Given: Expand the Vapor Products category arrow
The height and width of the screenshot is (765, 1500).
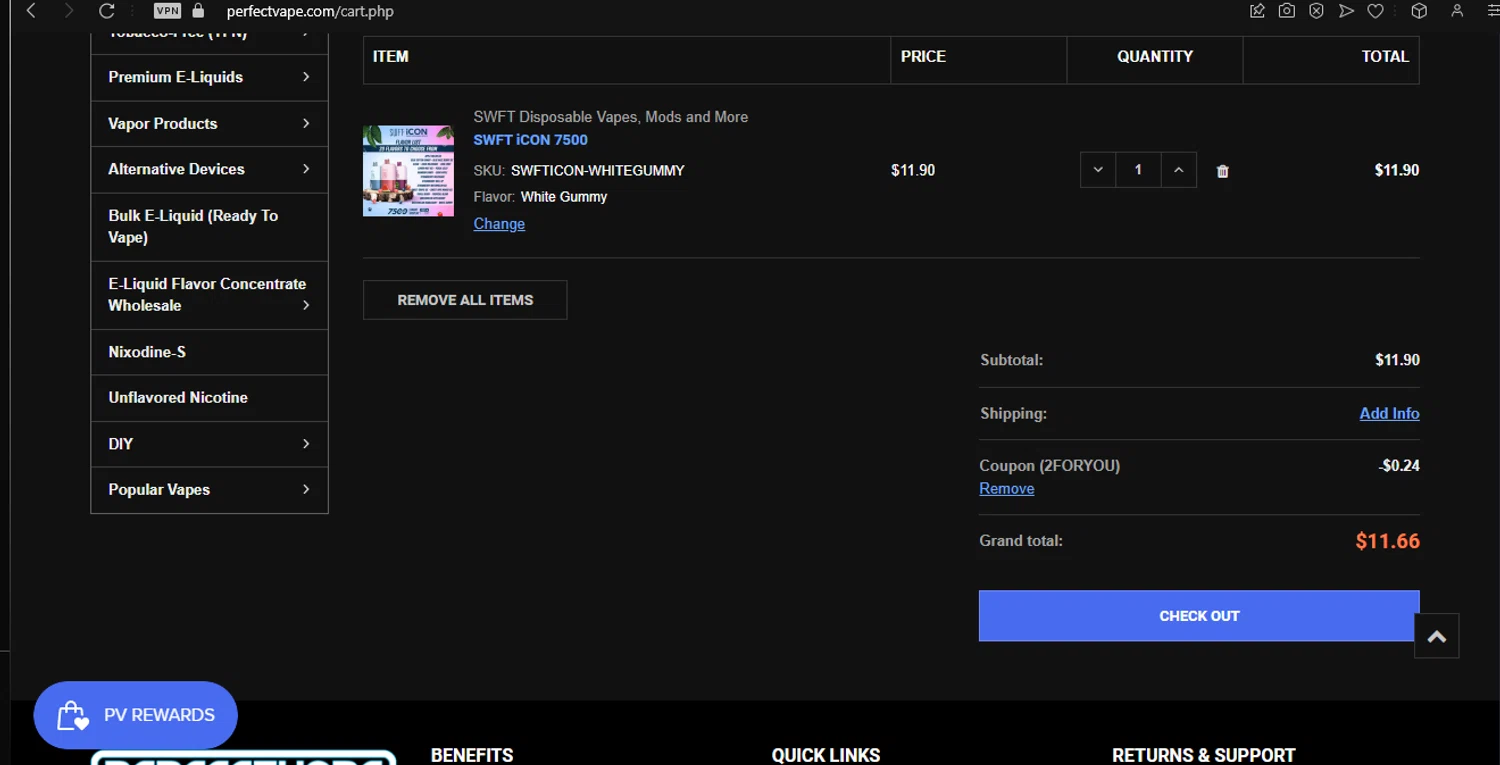Looking at the screenshot, I should (x=306, y=123).
